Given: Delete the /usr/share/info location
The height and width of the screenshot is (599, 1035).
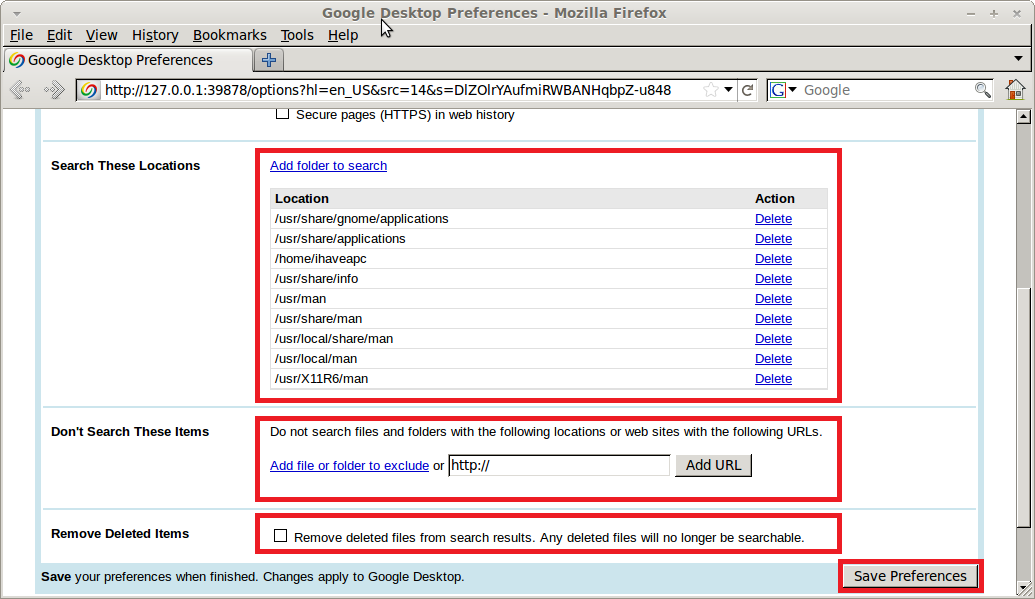Looking at the screenshot, I should point(773,279).
